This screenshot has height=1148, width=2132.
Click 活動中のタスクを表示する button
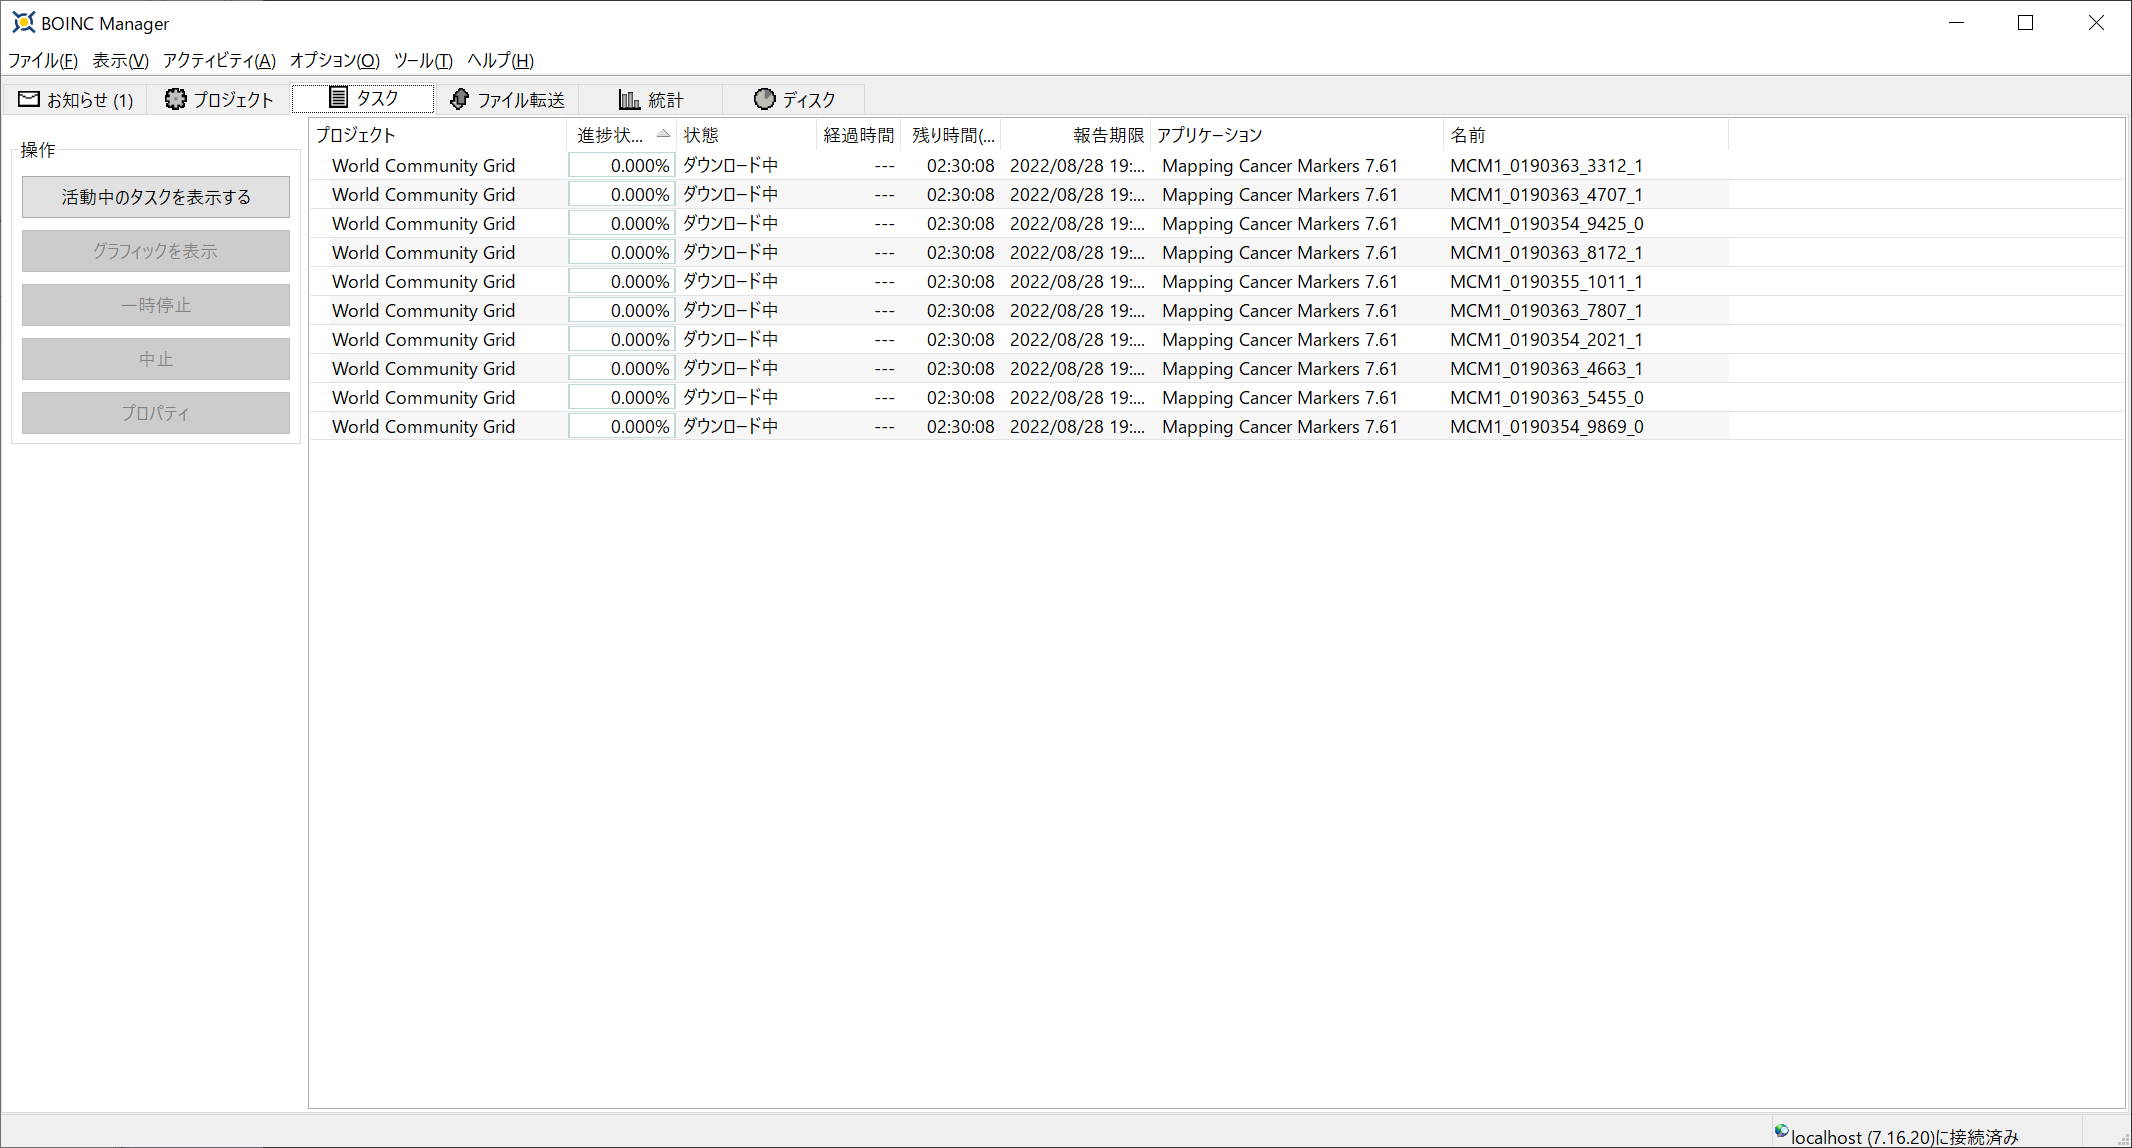[156, 197]
